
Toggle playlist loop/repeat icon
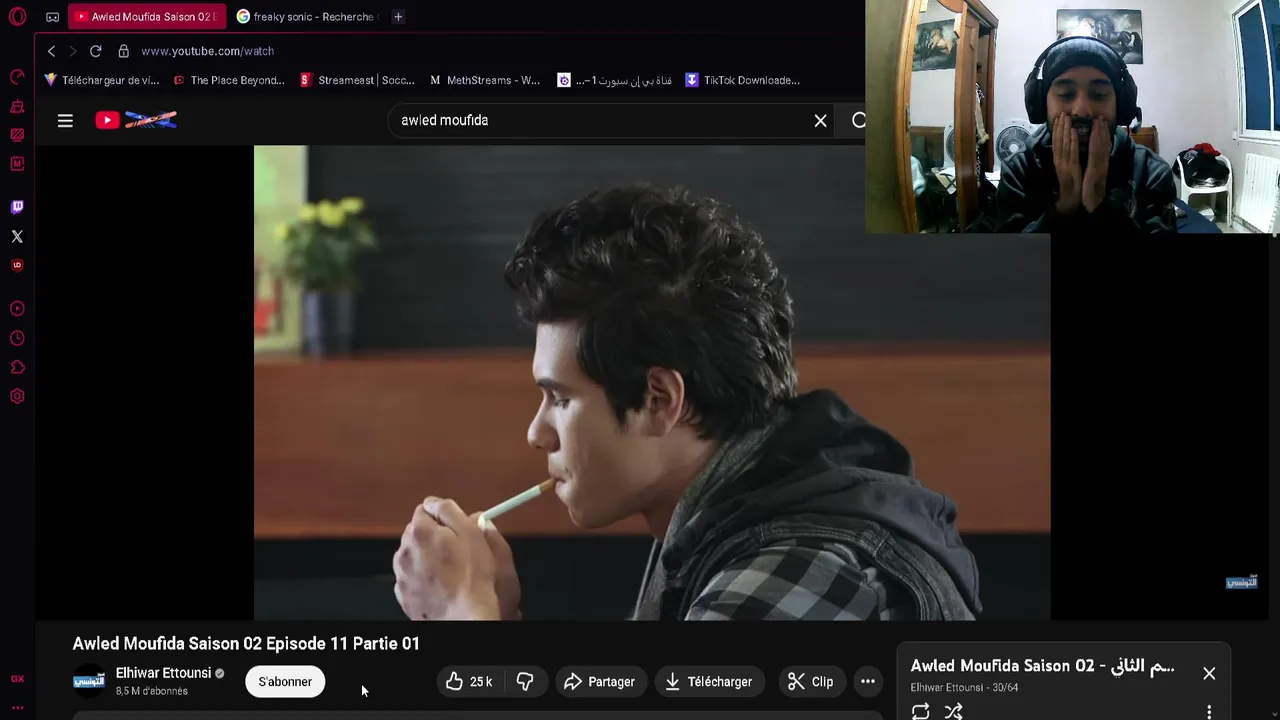click(920, 711)
